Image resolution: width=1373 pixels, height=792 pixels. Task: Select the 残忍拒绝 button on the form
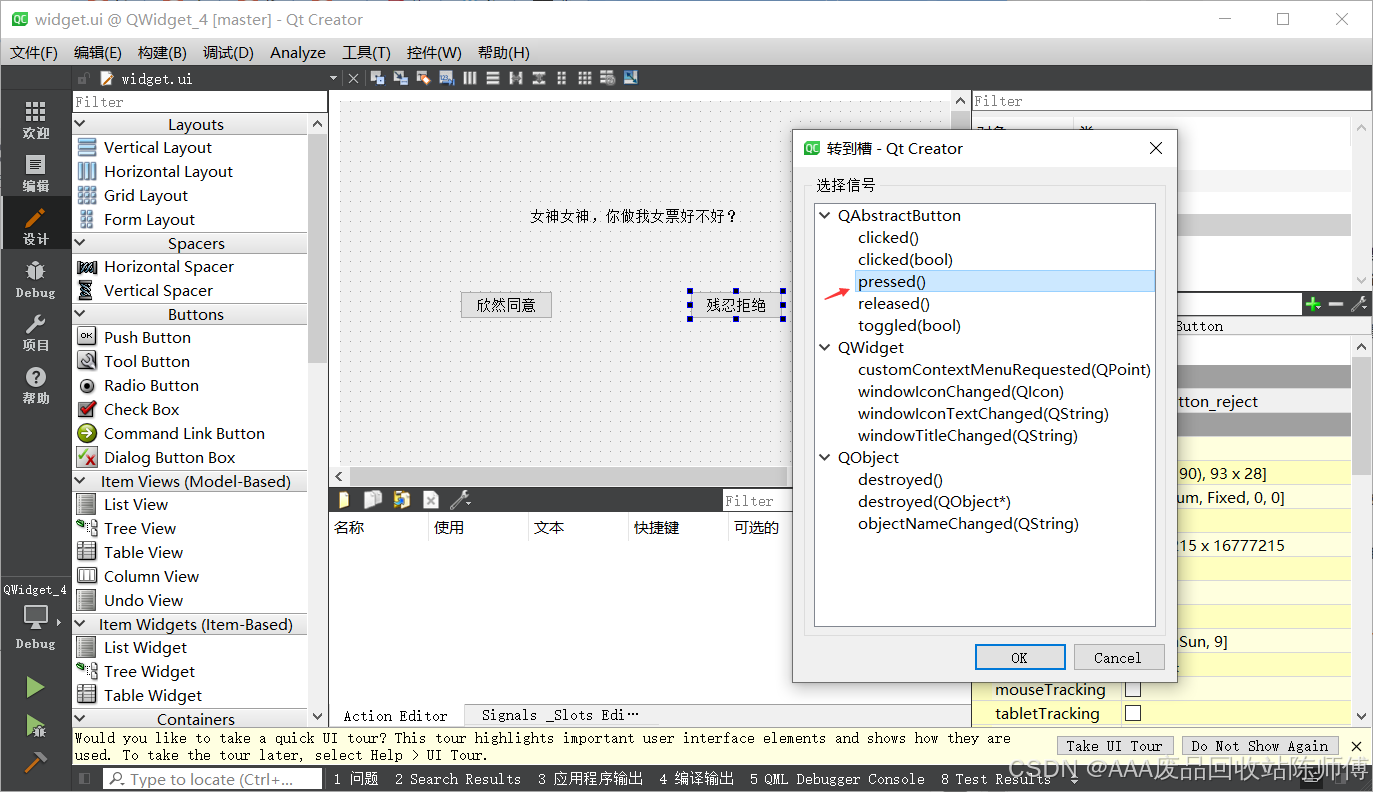tap(736, 305)
